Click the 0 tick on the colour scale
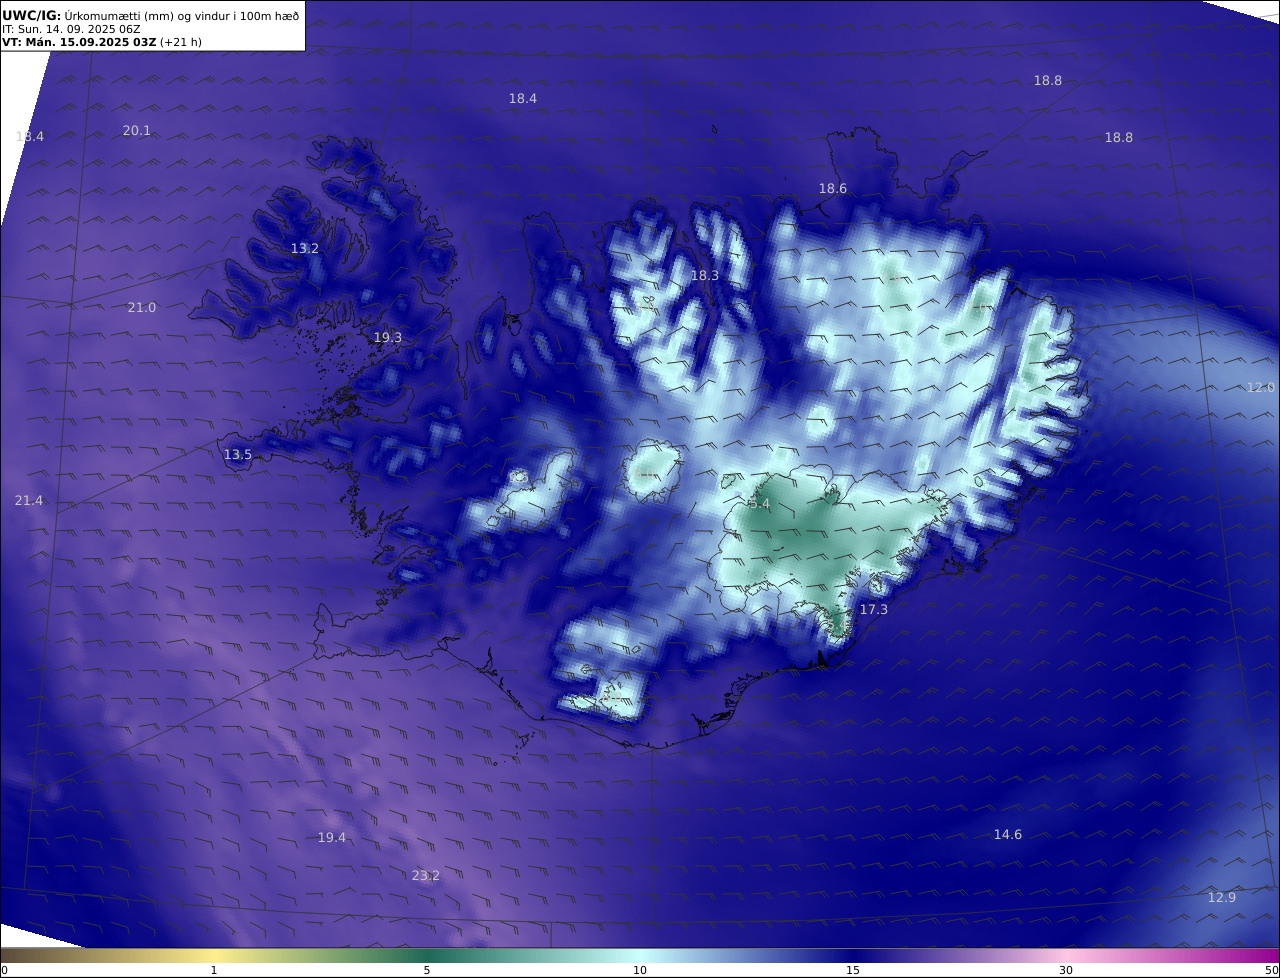This screenshot has height=978, width=1280. (4, 970)
